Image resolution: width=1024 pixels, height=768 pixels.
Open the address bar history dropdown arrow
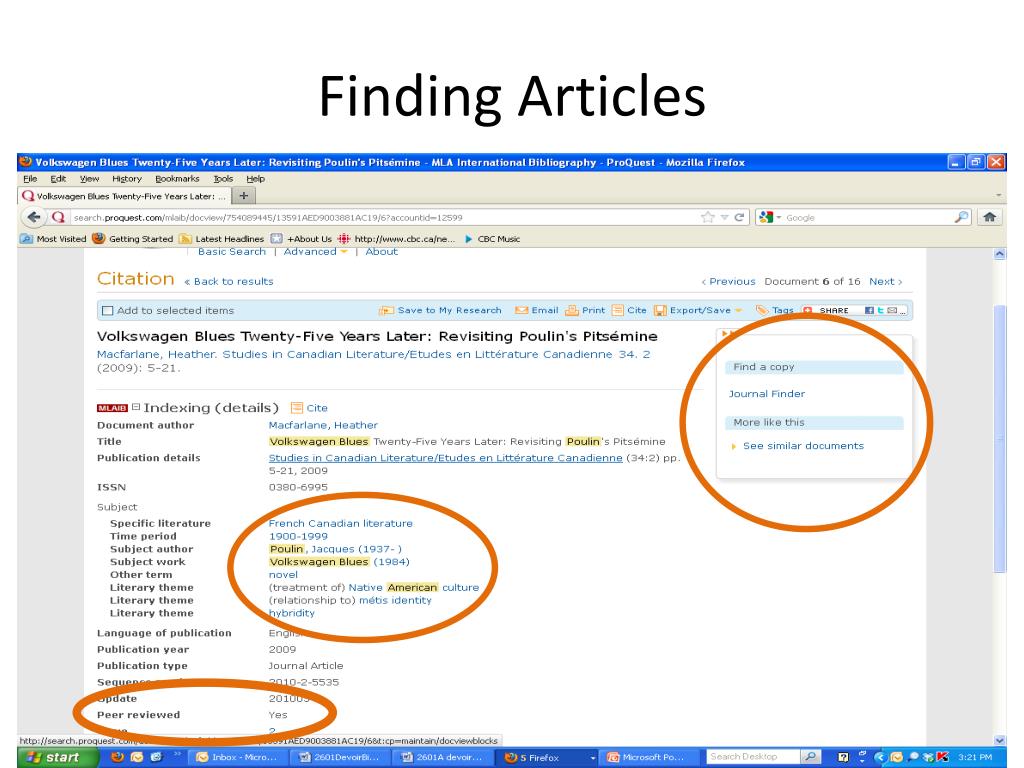pos(724,217)
